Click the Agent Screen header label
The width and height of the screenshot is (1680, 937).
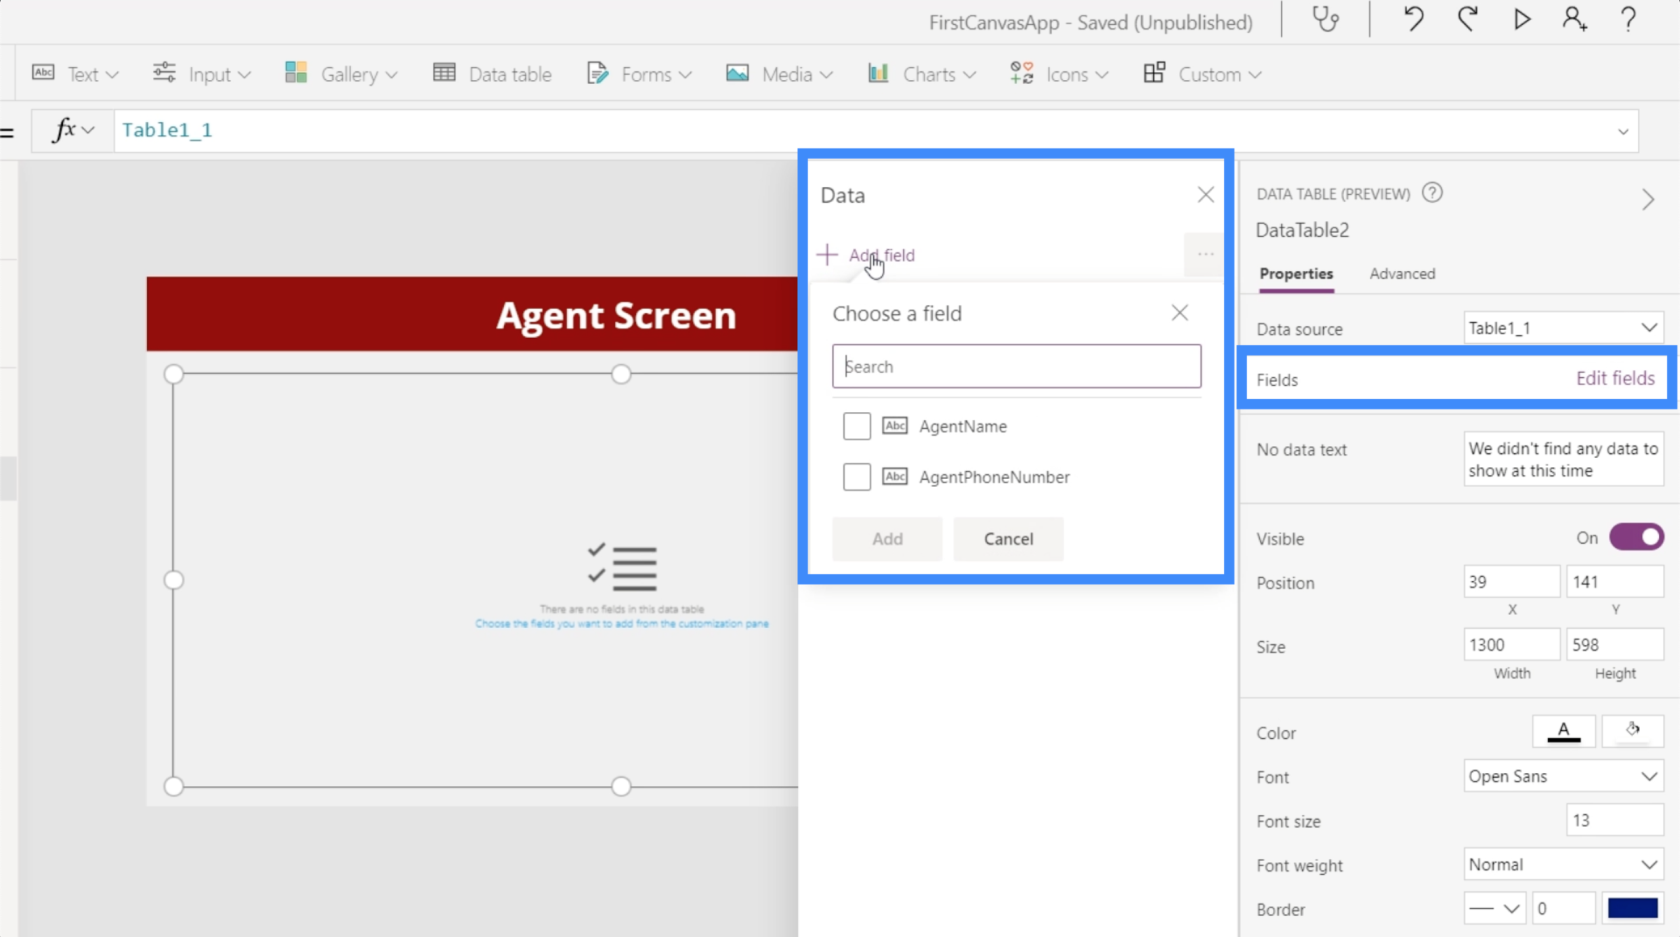coord(616,316)
